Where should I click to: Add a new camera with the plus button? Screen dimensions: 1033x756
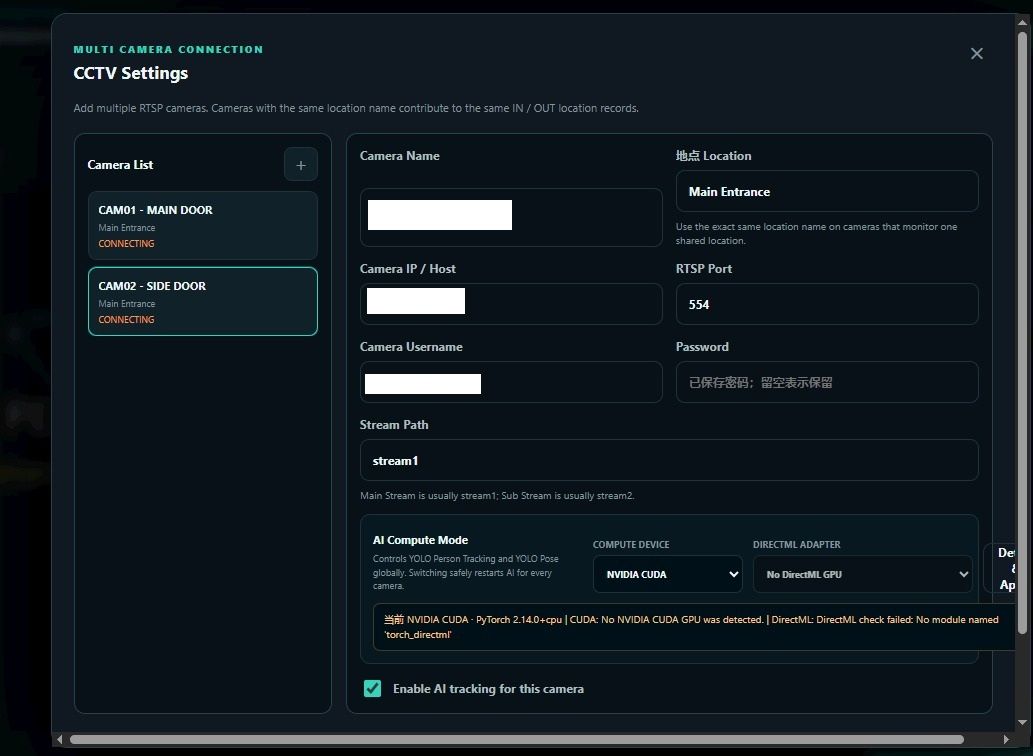click(x=300, y=165)
